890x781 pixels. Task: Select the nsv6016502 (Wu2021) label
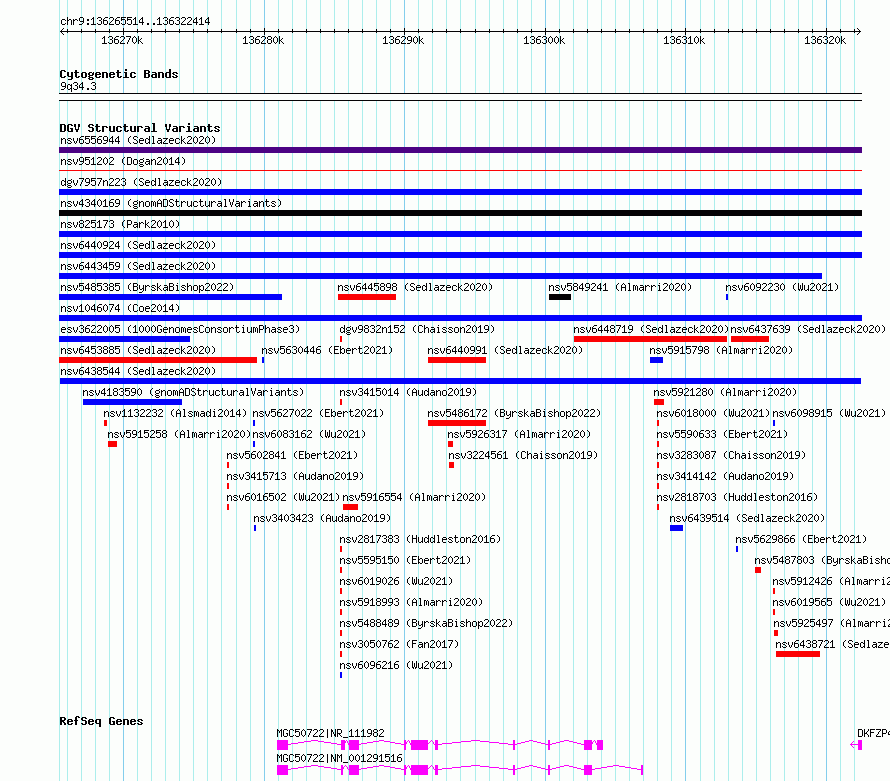point(283,497)
